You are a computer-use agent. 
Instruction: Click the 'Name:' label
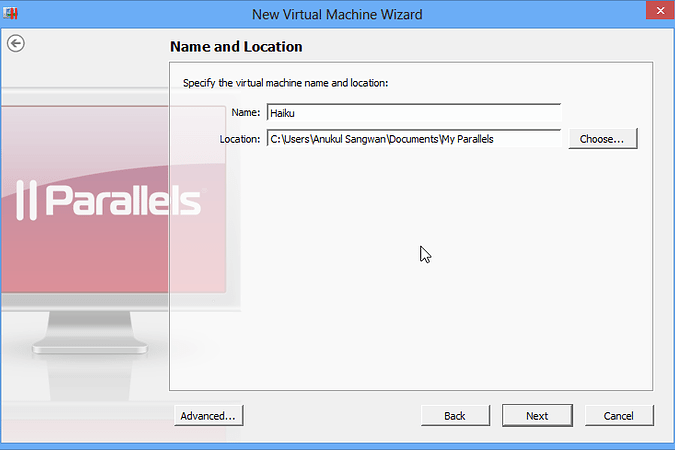pos(246,112)
